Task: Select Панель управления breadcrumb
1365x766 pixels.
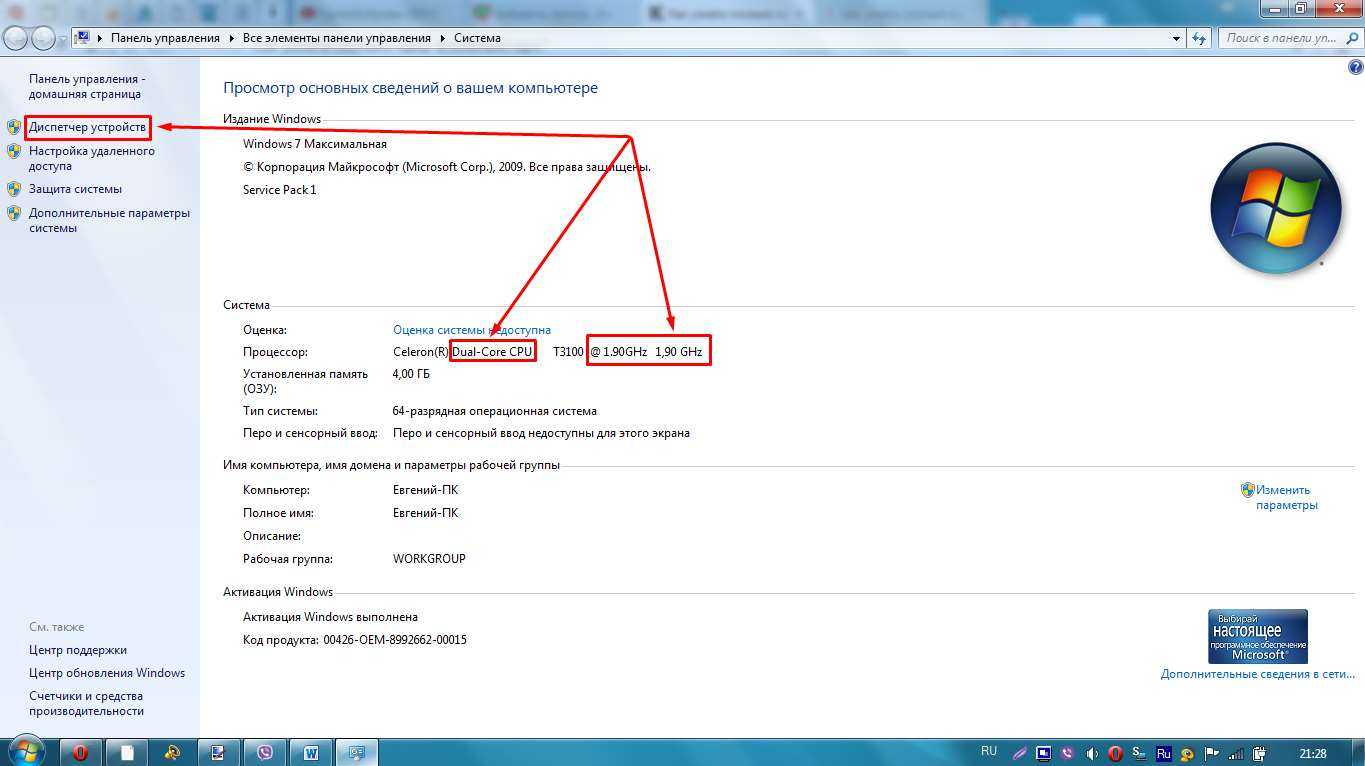Action: point(165,38)
